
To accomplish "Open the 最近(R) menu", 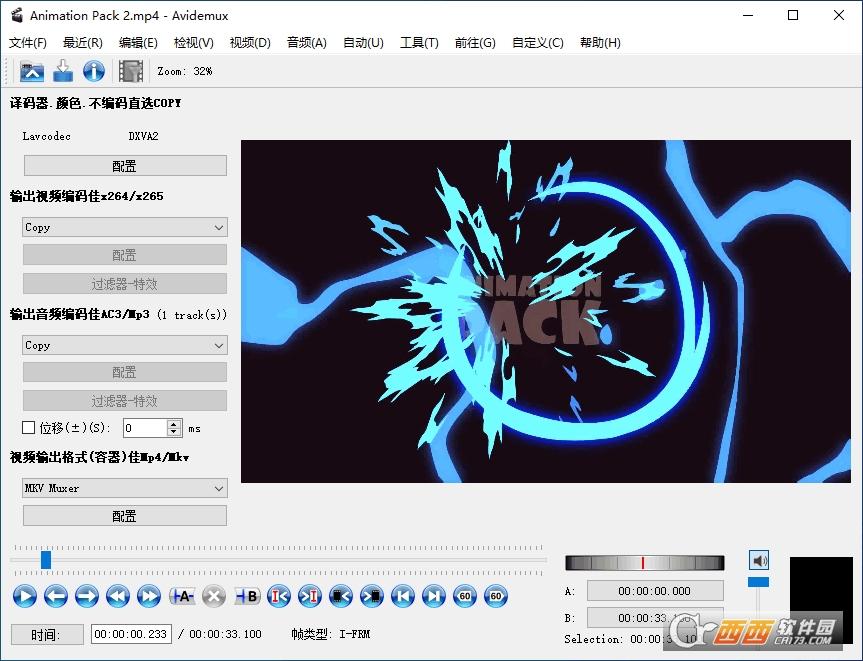I will 83,43.
